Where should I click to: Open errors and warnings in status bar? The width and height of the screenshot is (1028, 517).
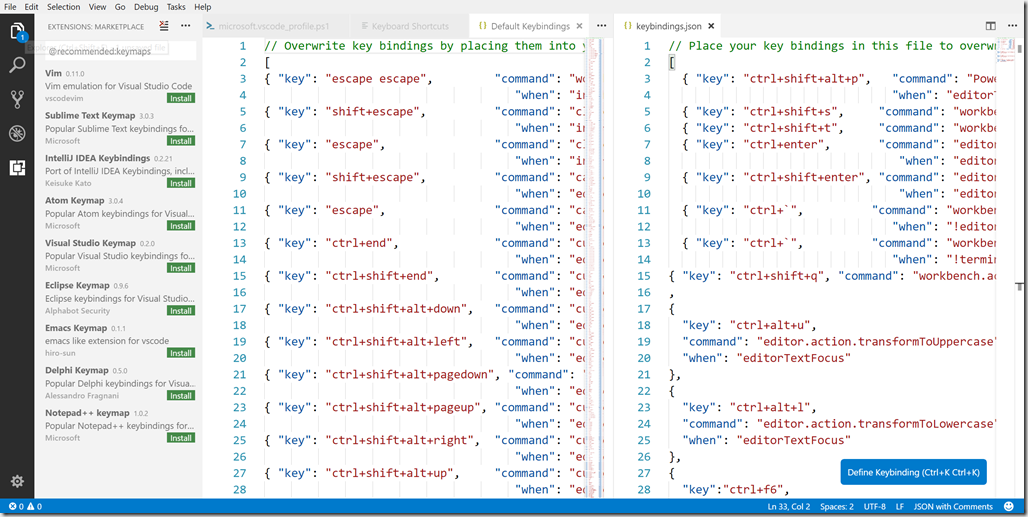26,507
